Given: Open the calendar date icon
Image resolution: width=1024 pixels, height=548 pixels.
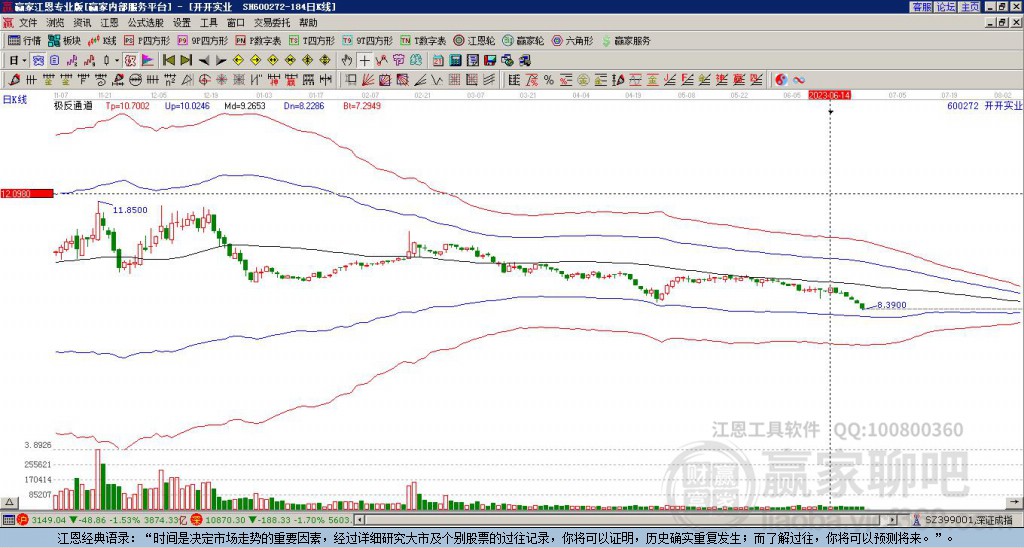Looking at the screenshot, I should (x=438, y=61).
